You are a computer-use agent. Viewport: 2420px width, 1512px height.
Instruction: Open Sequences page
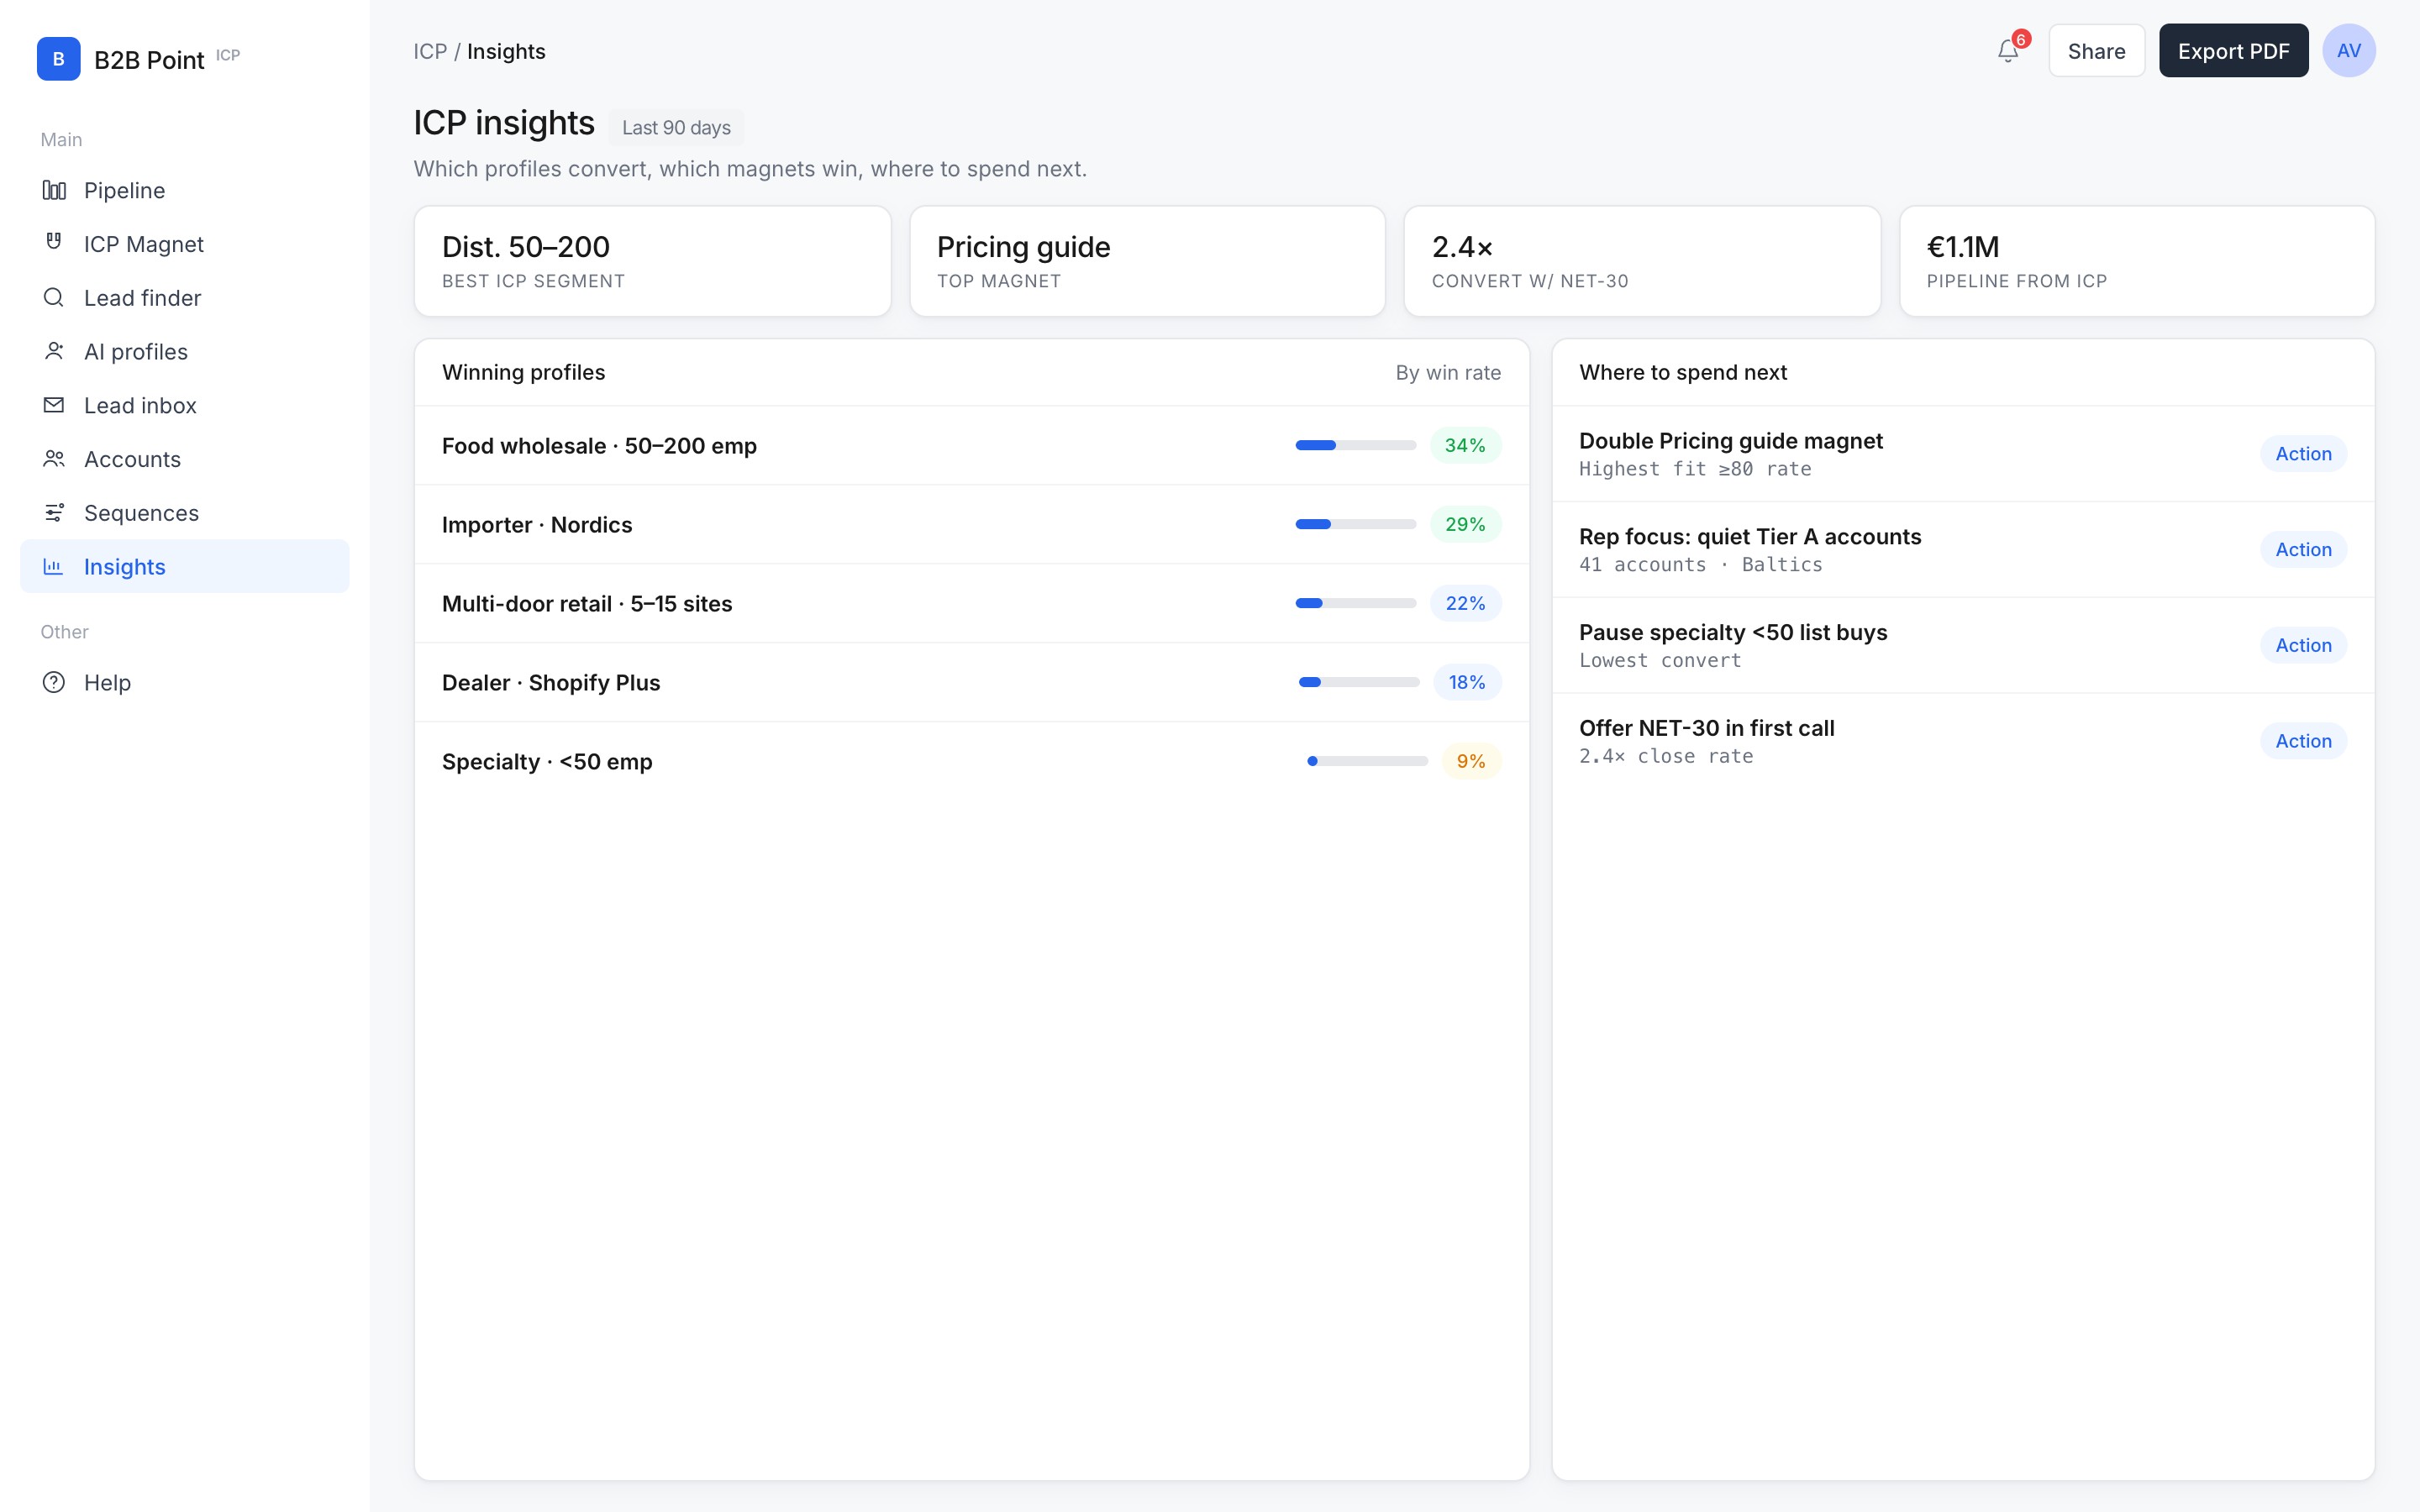pos(185,513)
